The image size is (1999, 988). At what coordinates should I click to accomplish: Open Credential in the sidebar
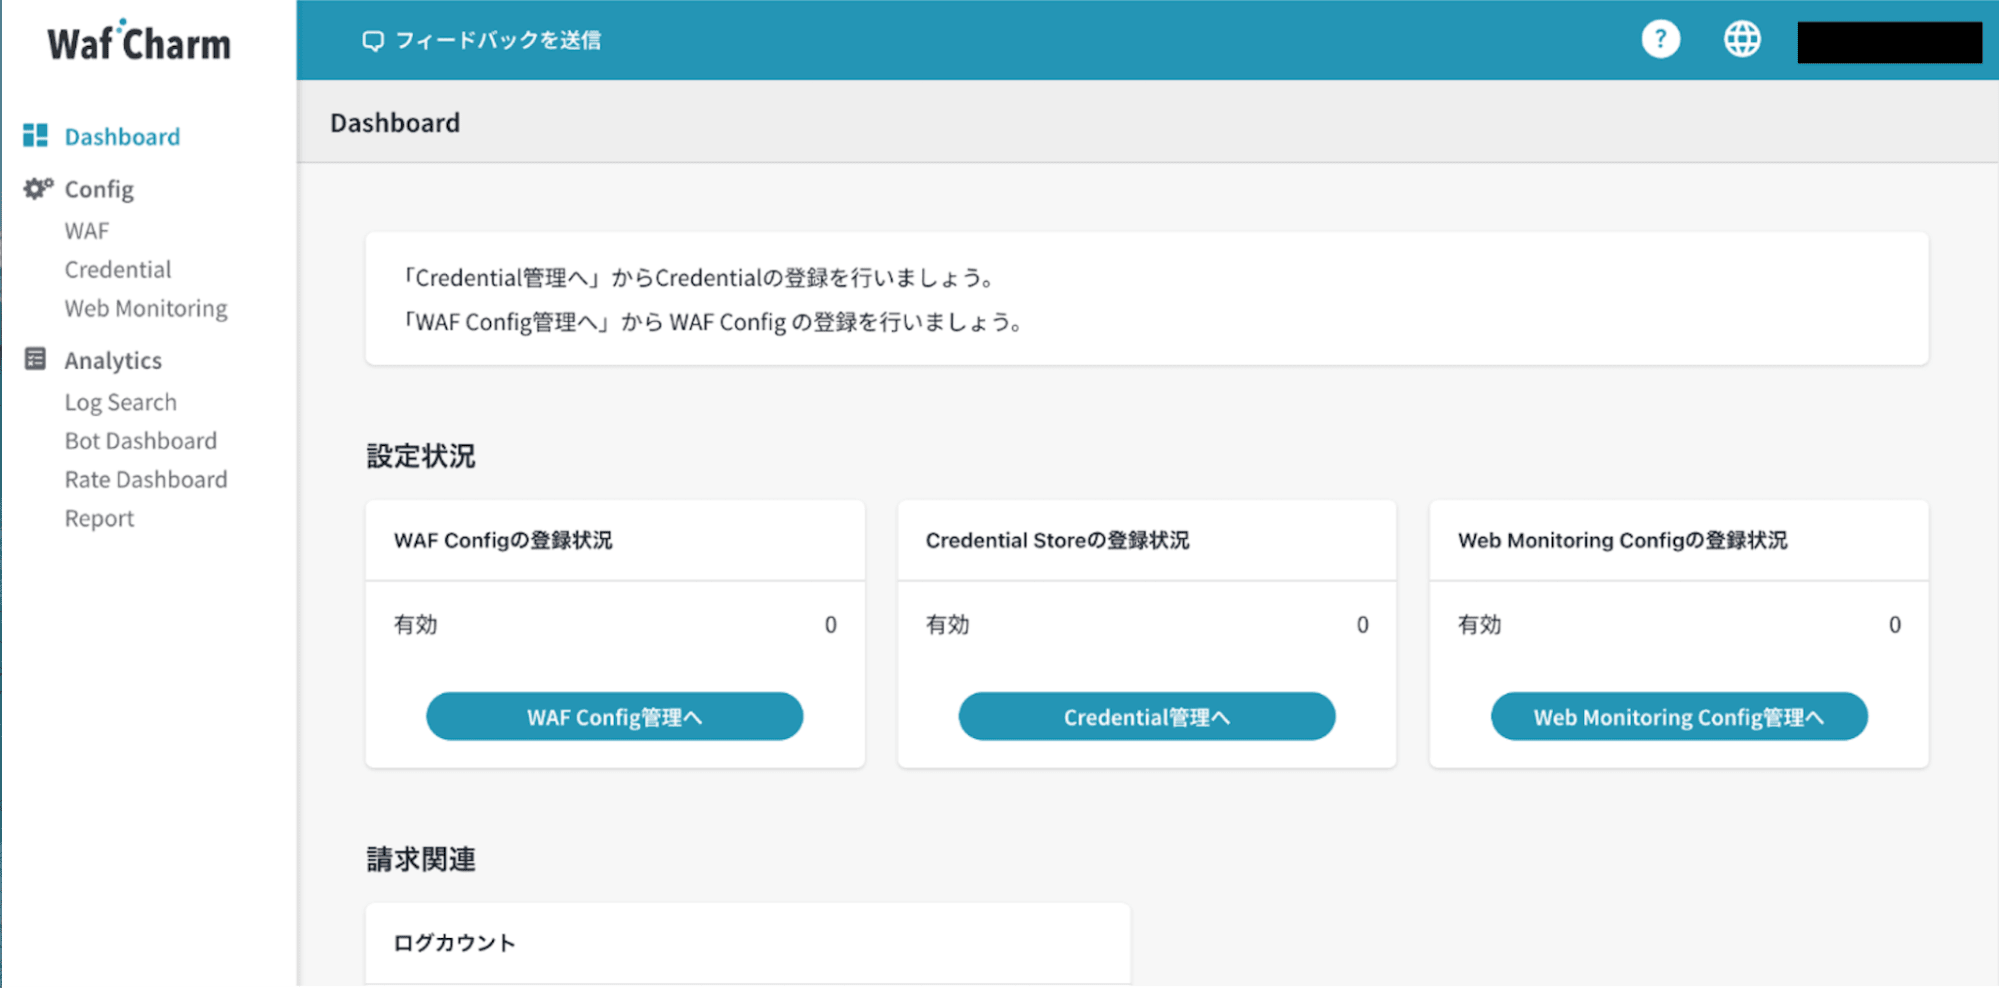tap(118, 270)
